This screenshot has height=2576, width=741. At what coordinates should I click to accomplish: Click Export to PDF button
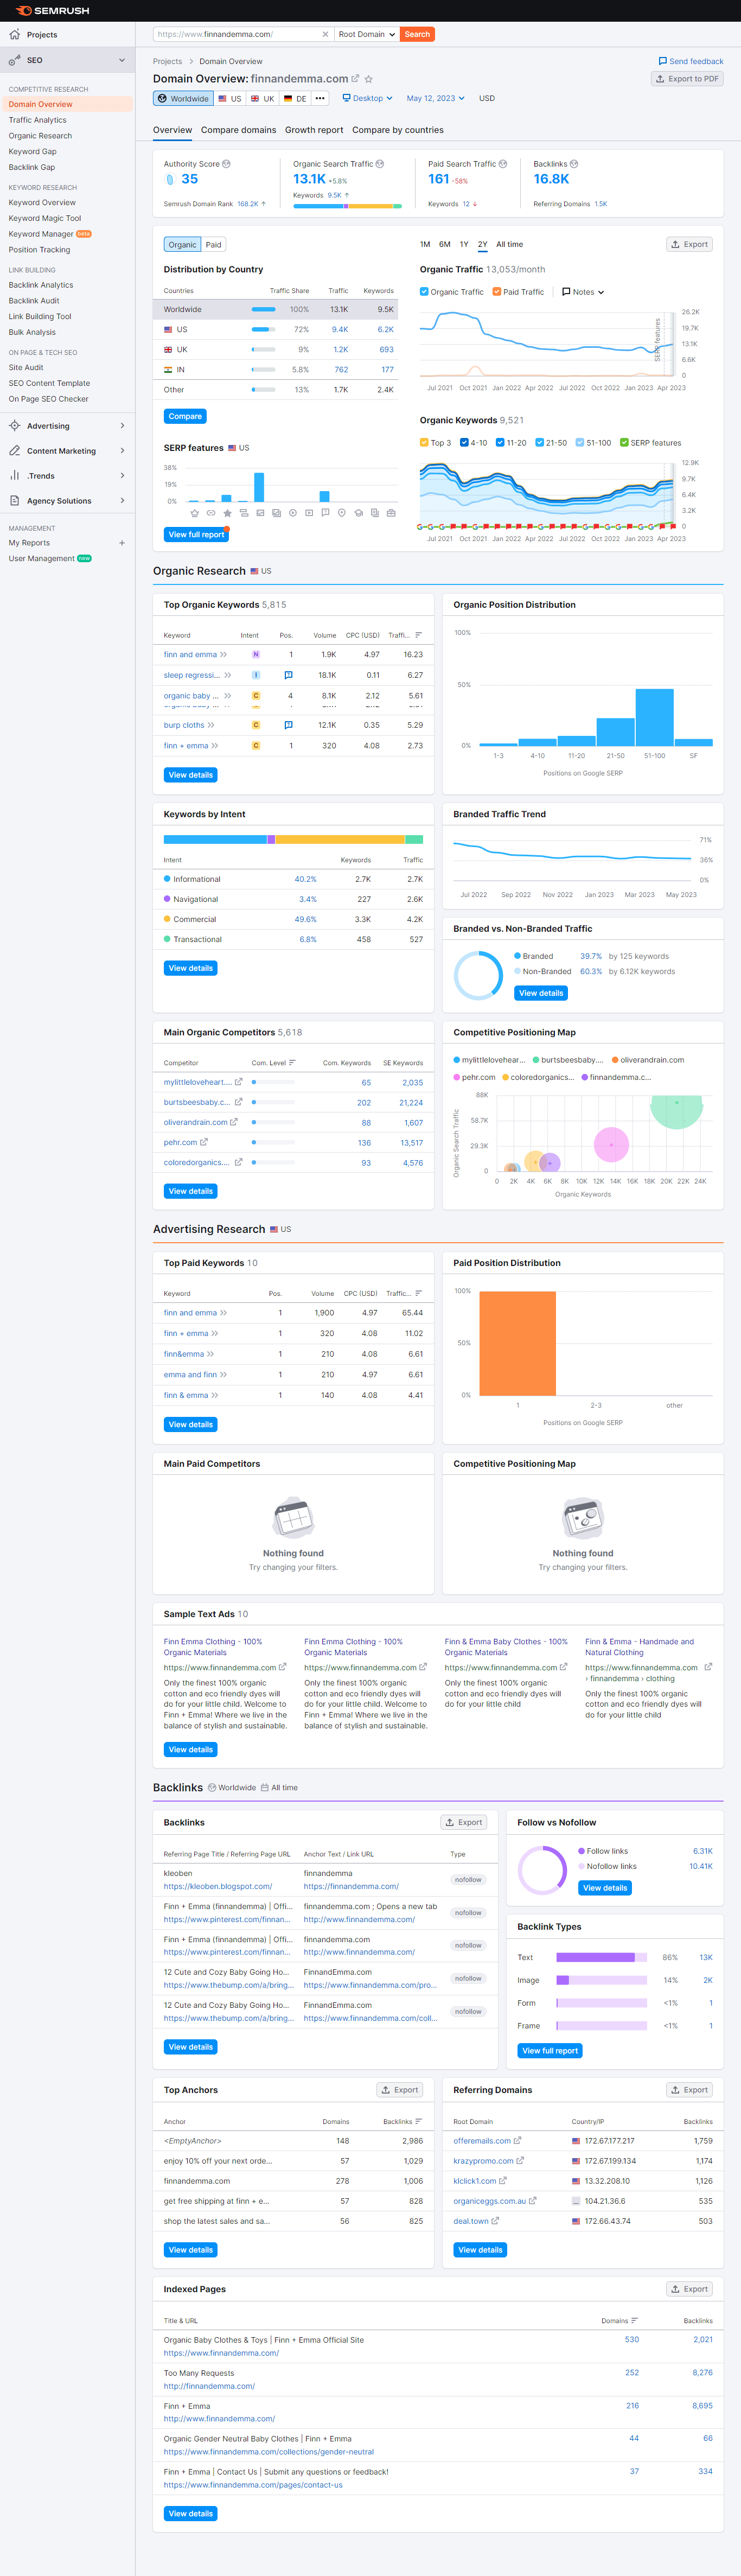687,79
